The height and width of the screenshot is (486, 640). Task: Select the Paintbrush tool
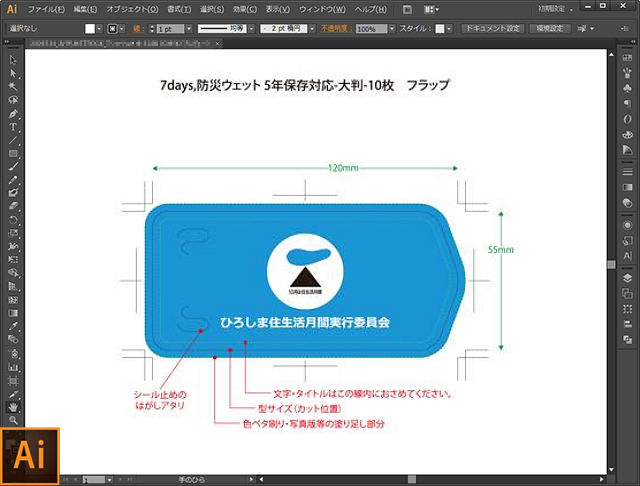pos(13,166)
